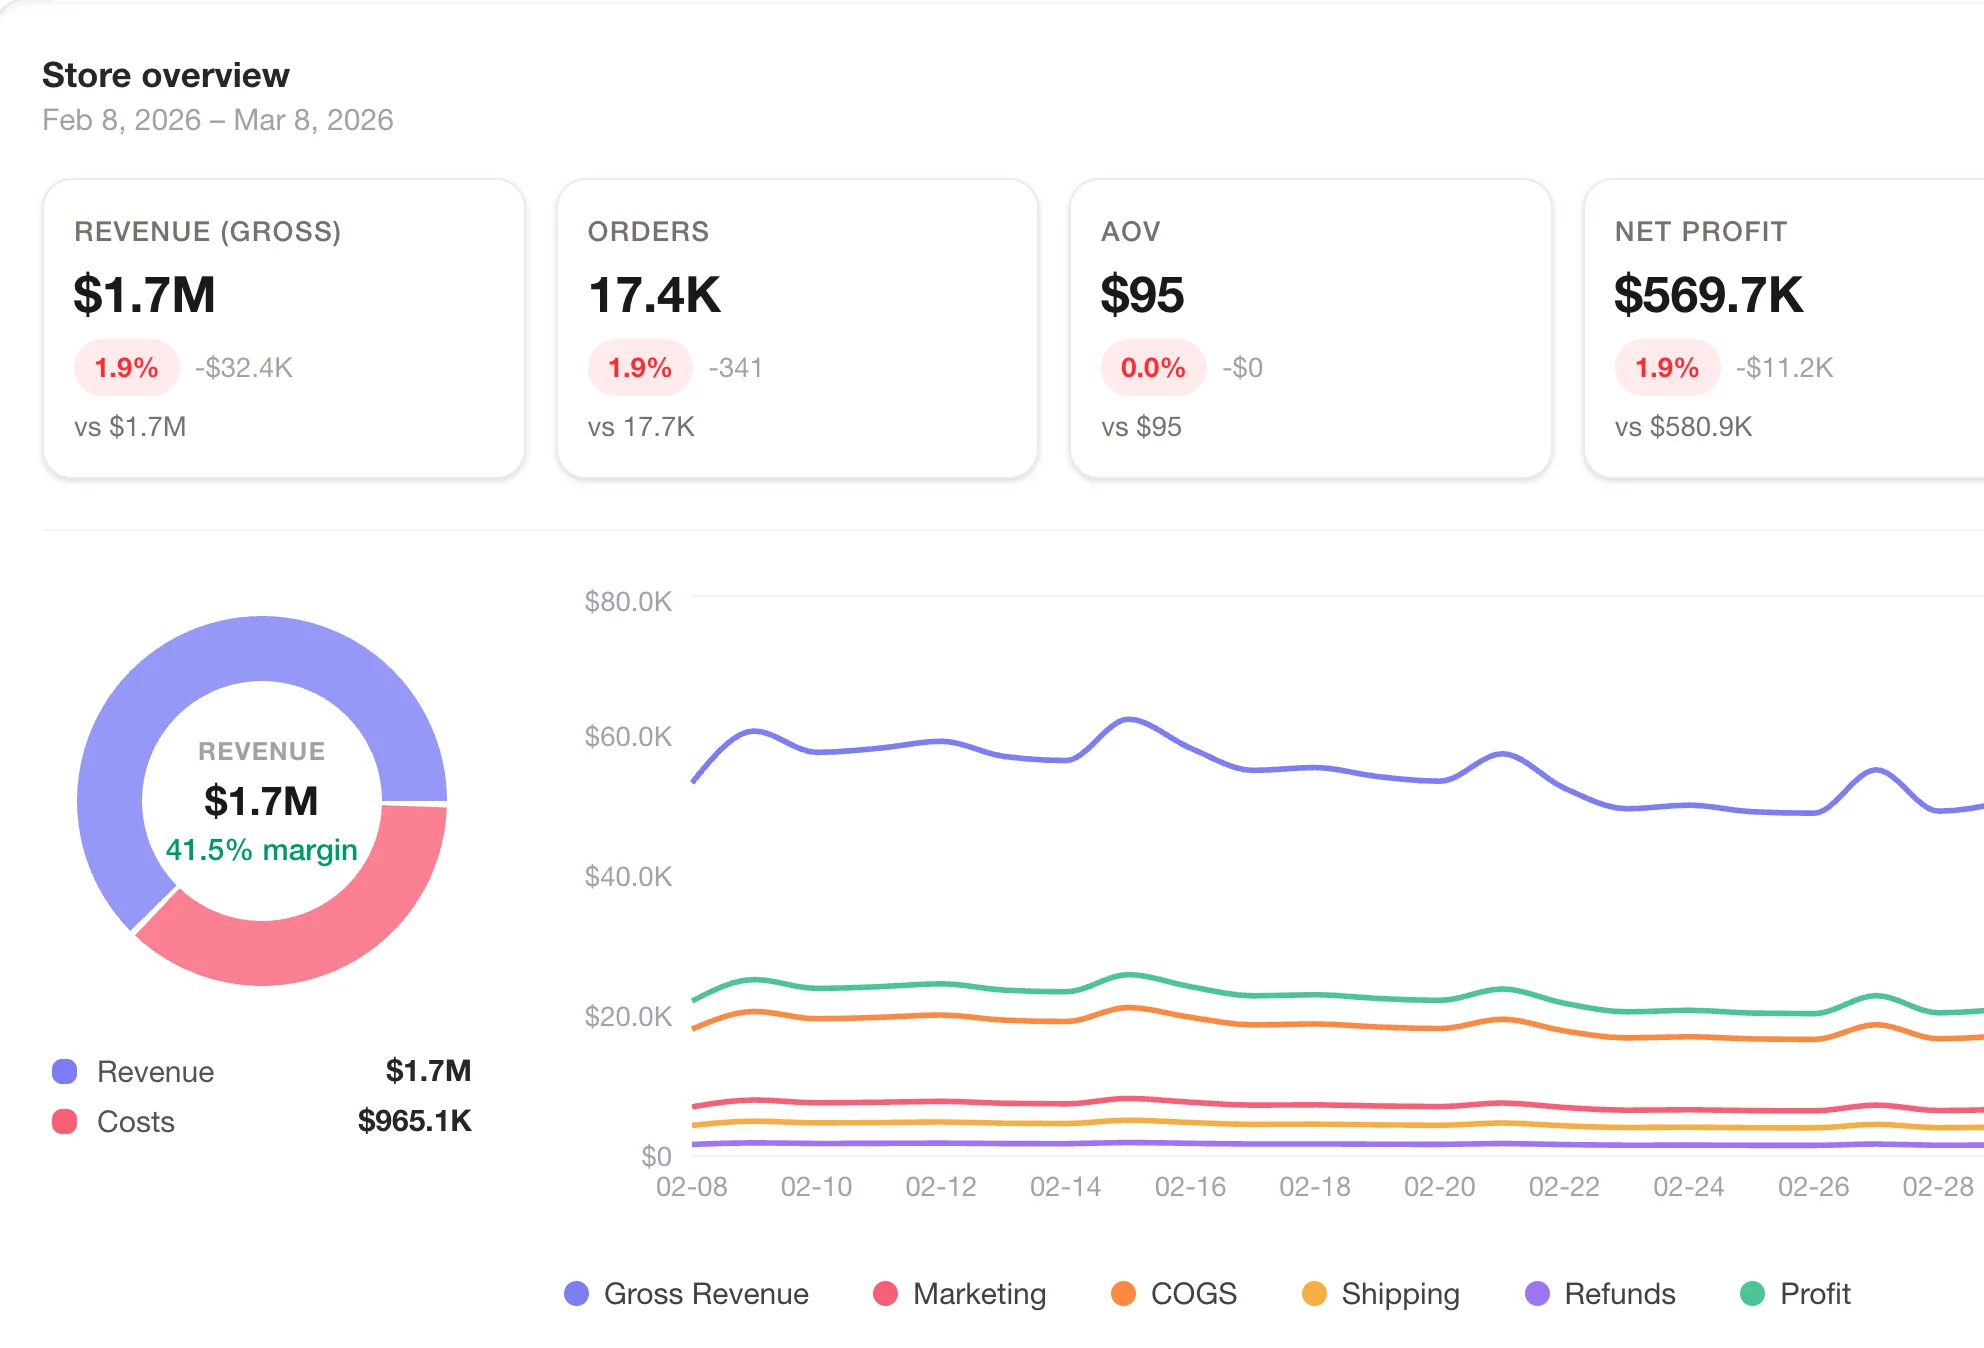The width and height of the screenshot is (1984, 1348).
Task: Click the 0.0% badge on AOV card
Action: point(1153,368)
